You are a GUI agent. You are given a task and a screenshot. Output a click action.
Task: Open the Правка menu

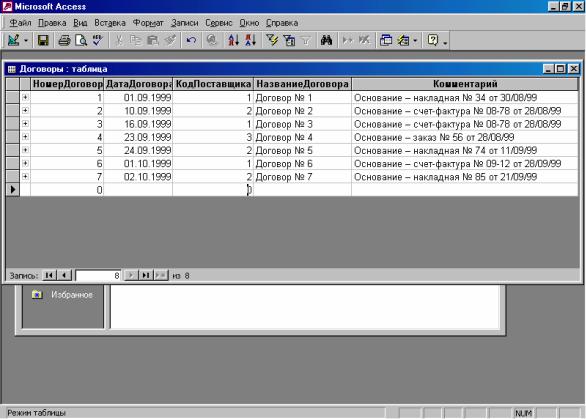coord(52,23)
